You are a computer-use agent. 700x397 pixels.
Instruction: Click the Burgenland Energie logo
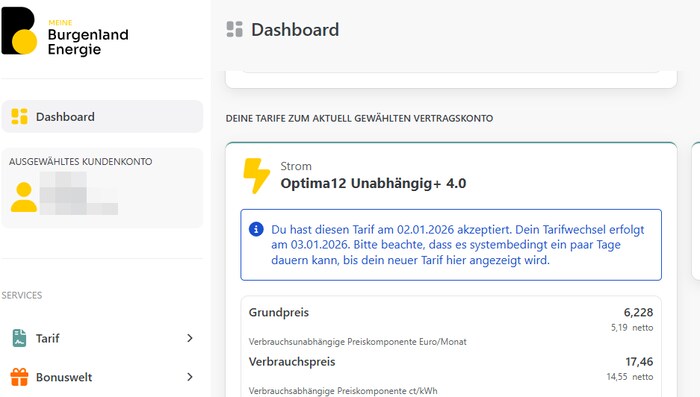point(65,31)
